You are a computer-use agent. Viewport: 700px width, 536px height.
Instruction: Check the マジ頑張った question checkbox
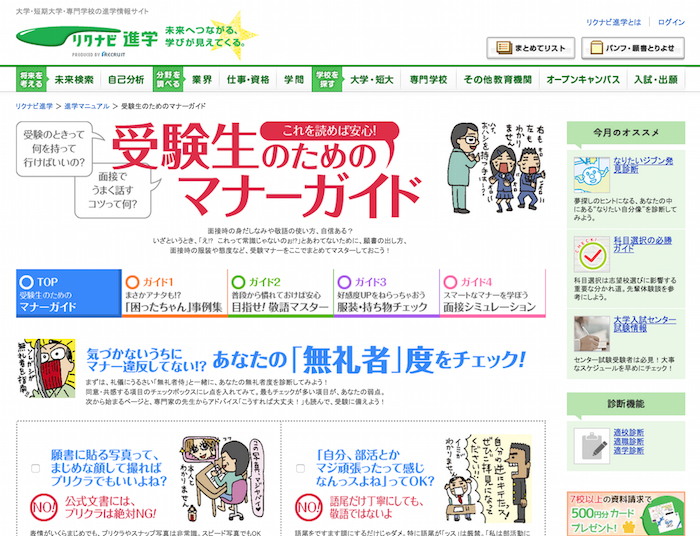(300, 468)
